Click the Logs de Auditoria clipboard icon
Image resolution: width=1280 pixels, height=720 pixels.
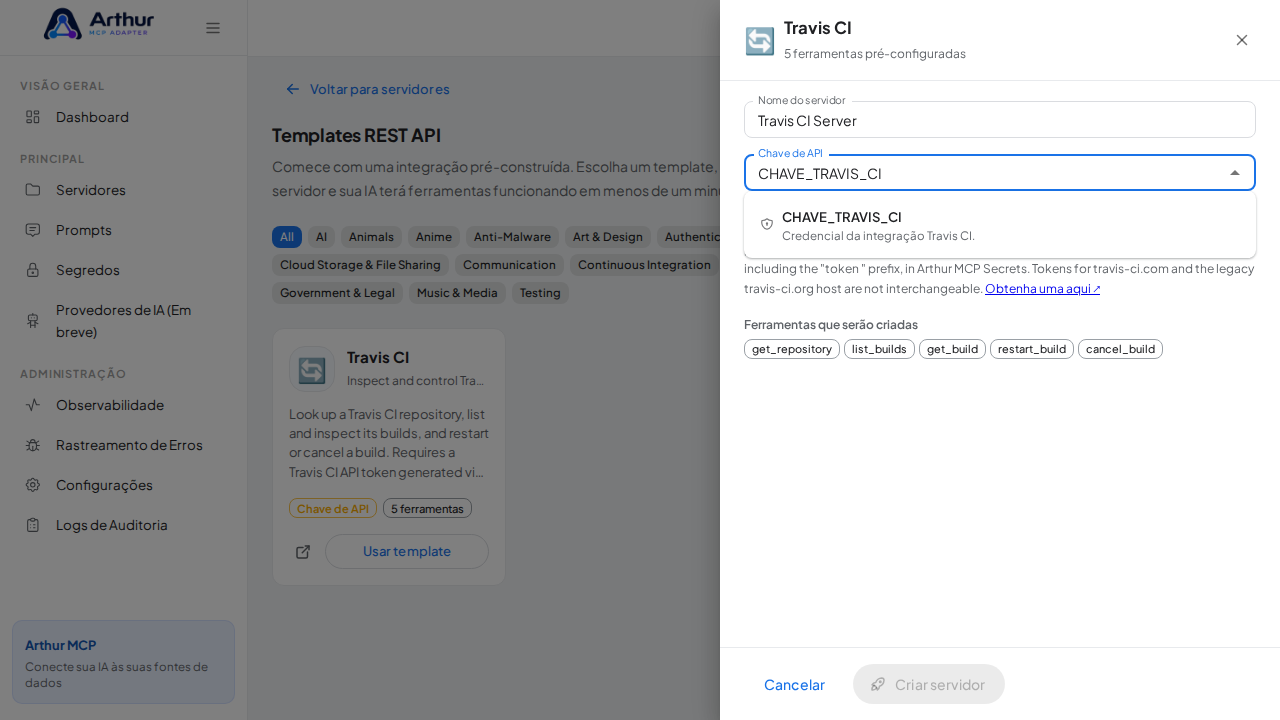[x=33, y=525]
